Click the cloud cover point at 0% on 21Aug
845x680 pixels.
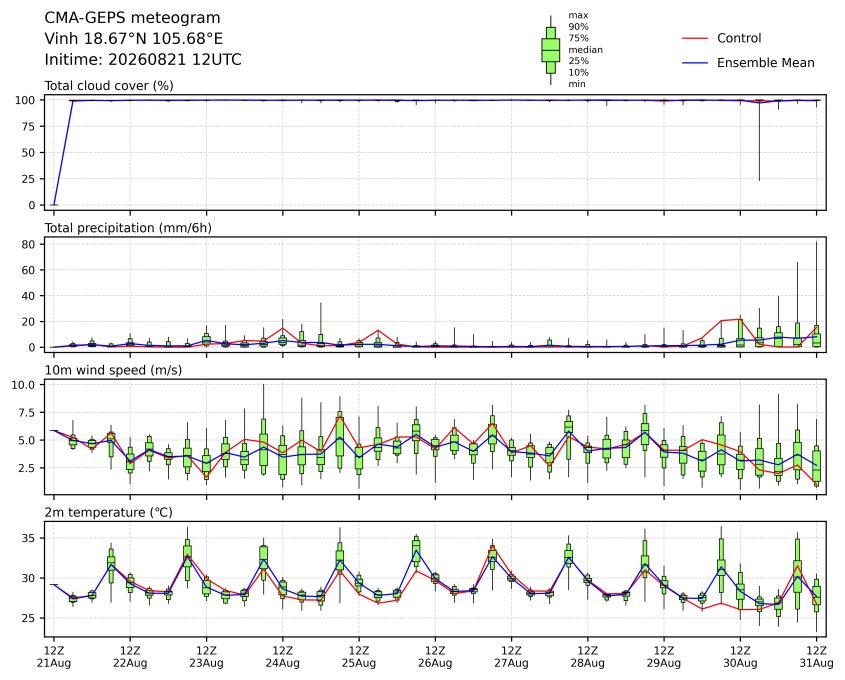pyautogui.click(x=53, y=205)
